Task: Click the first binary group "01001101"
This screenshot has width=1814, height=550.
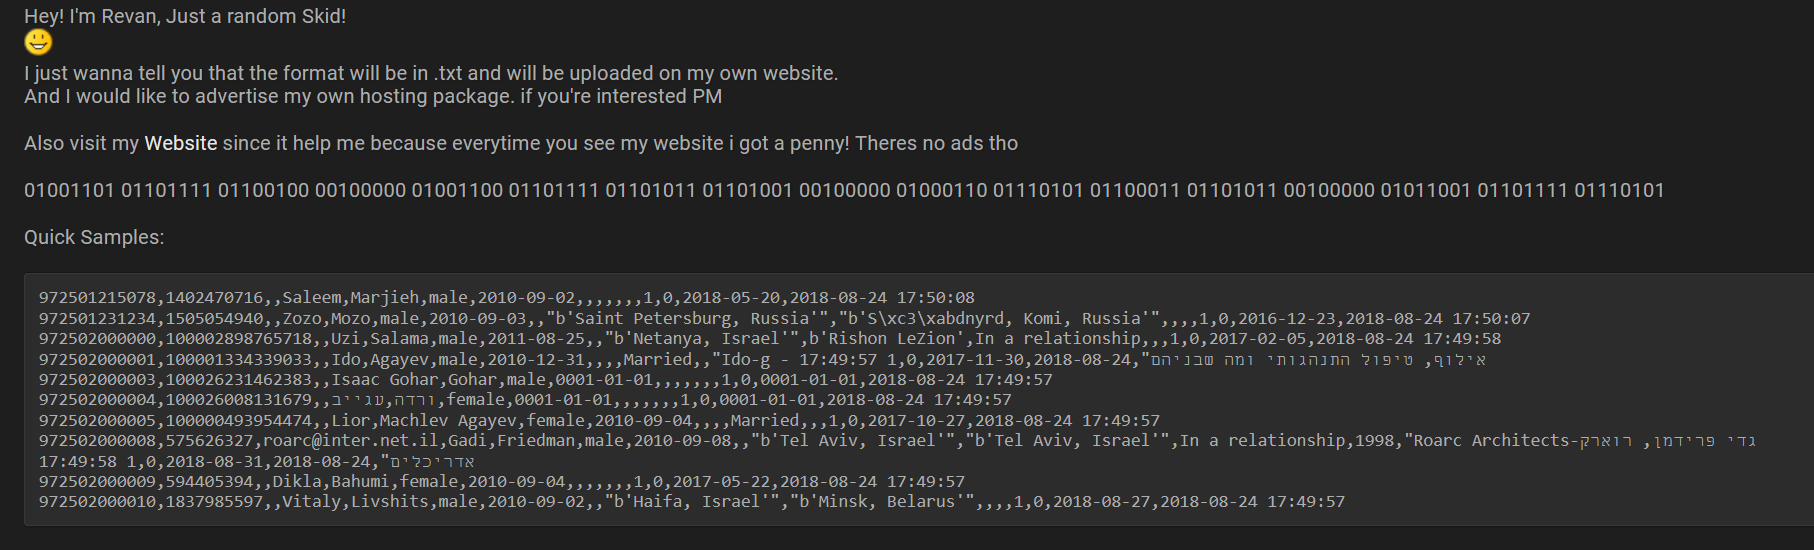Action: (69, 190)
